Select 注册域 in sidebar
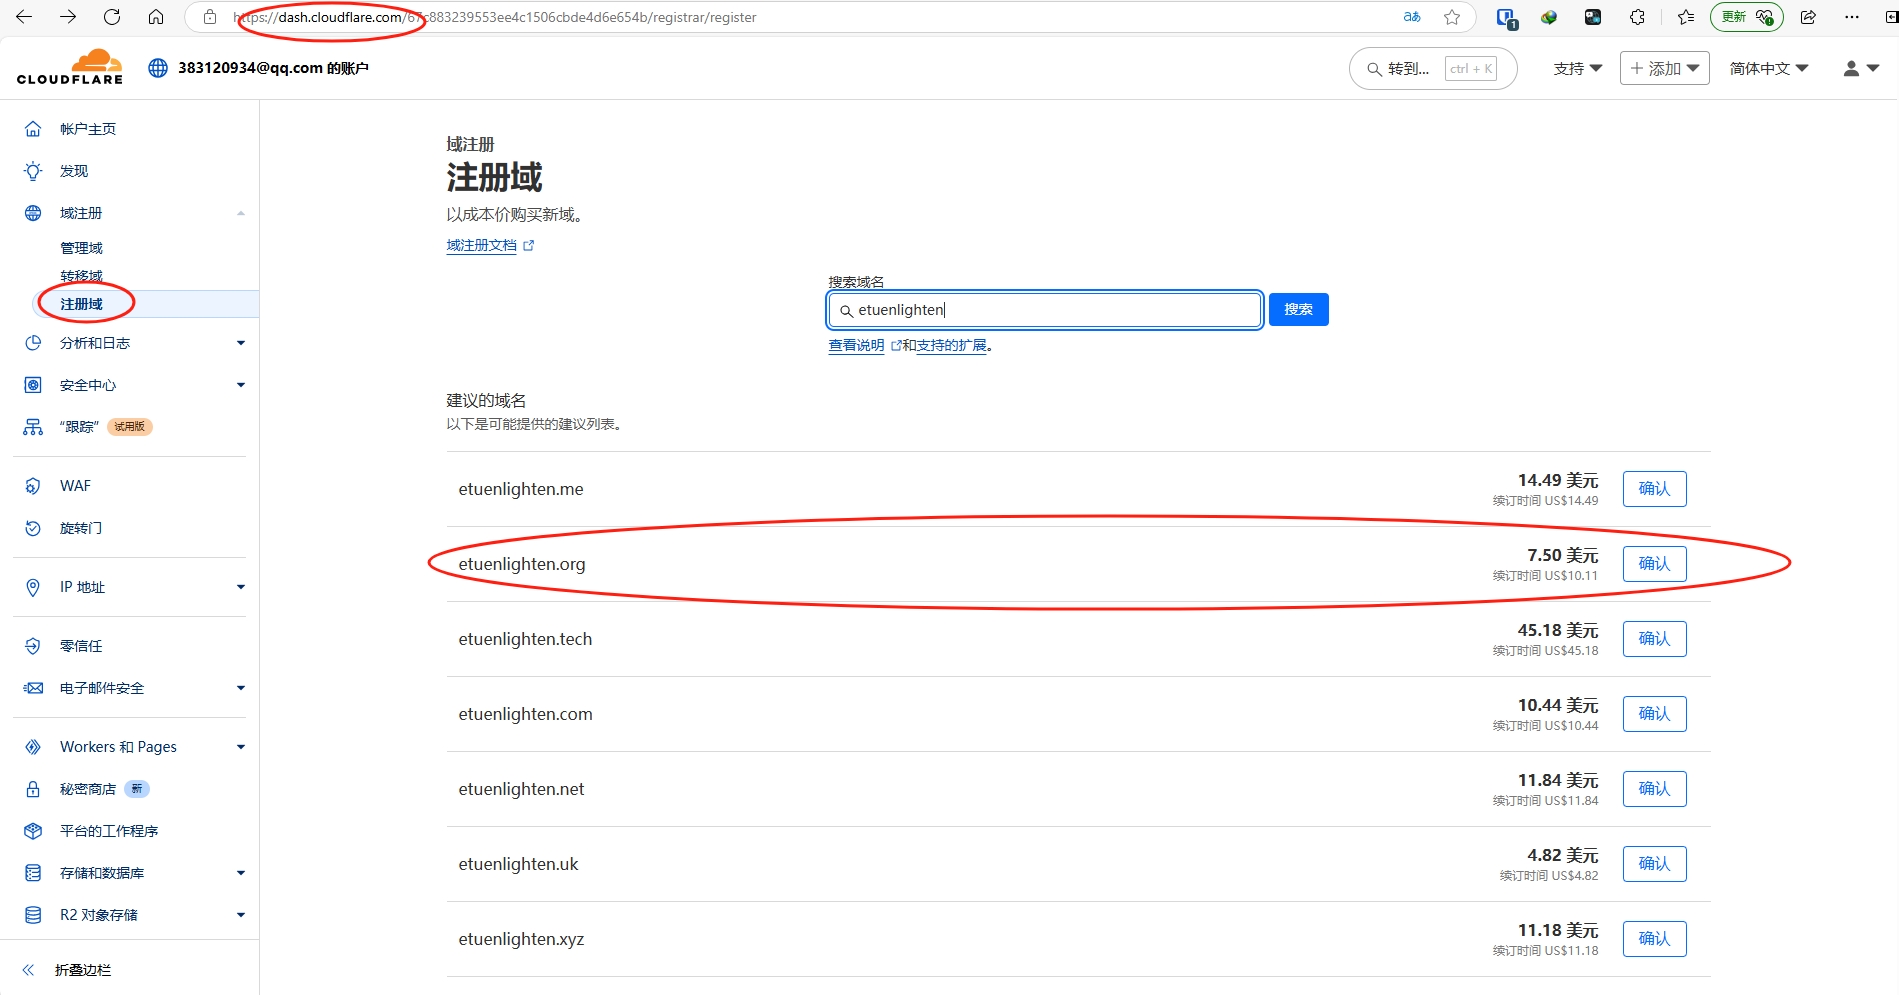1899x995 pixels. (81, 304)
